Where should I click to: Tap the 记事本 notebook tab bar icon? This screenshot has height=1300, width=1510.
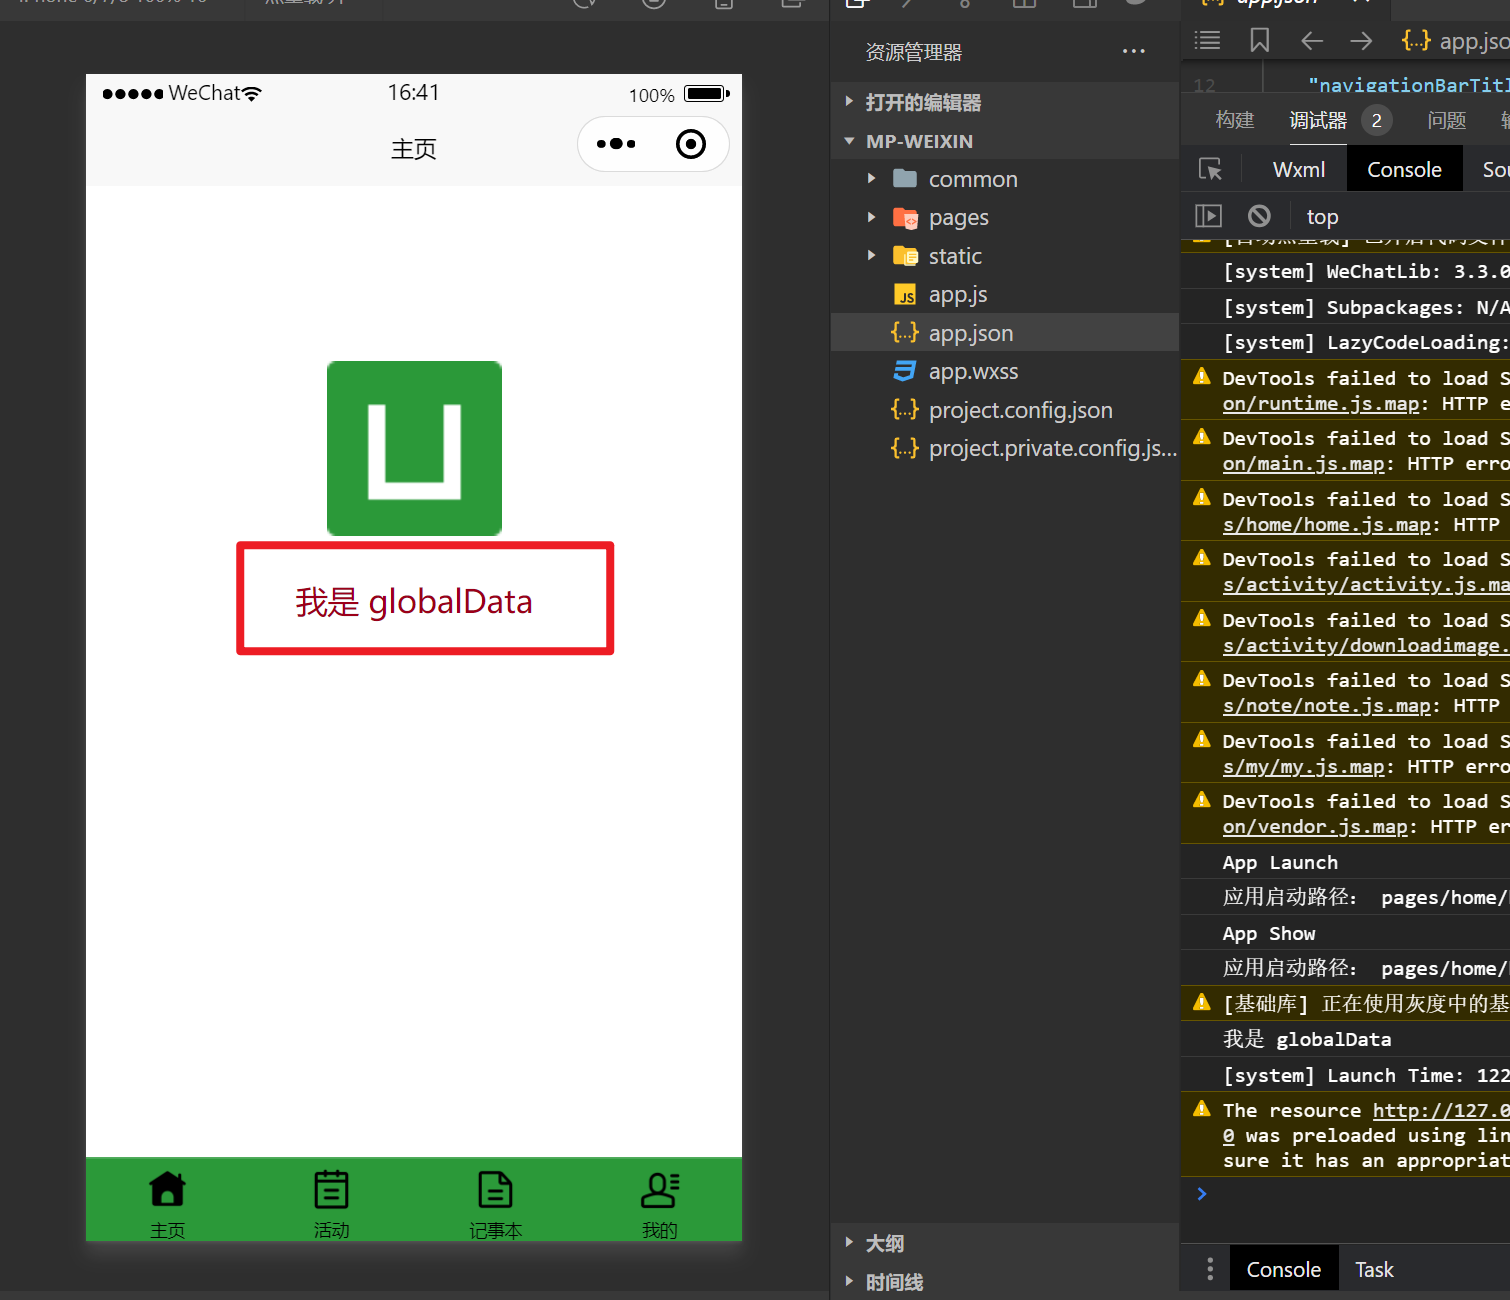click(495, 1190)
